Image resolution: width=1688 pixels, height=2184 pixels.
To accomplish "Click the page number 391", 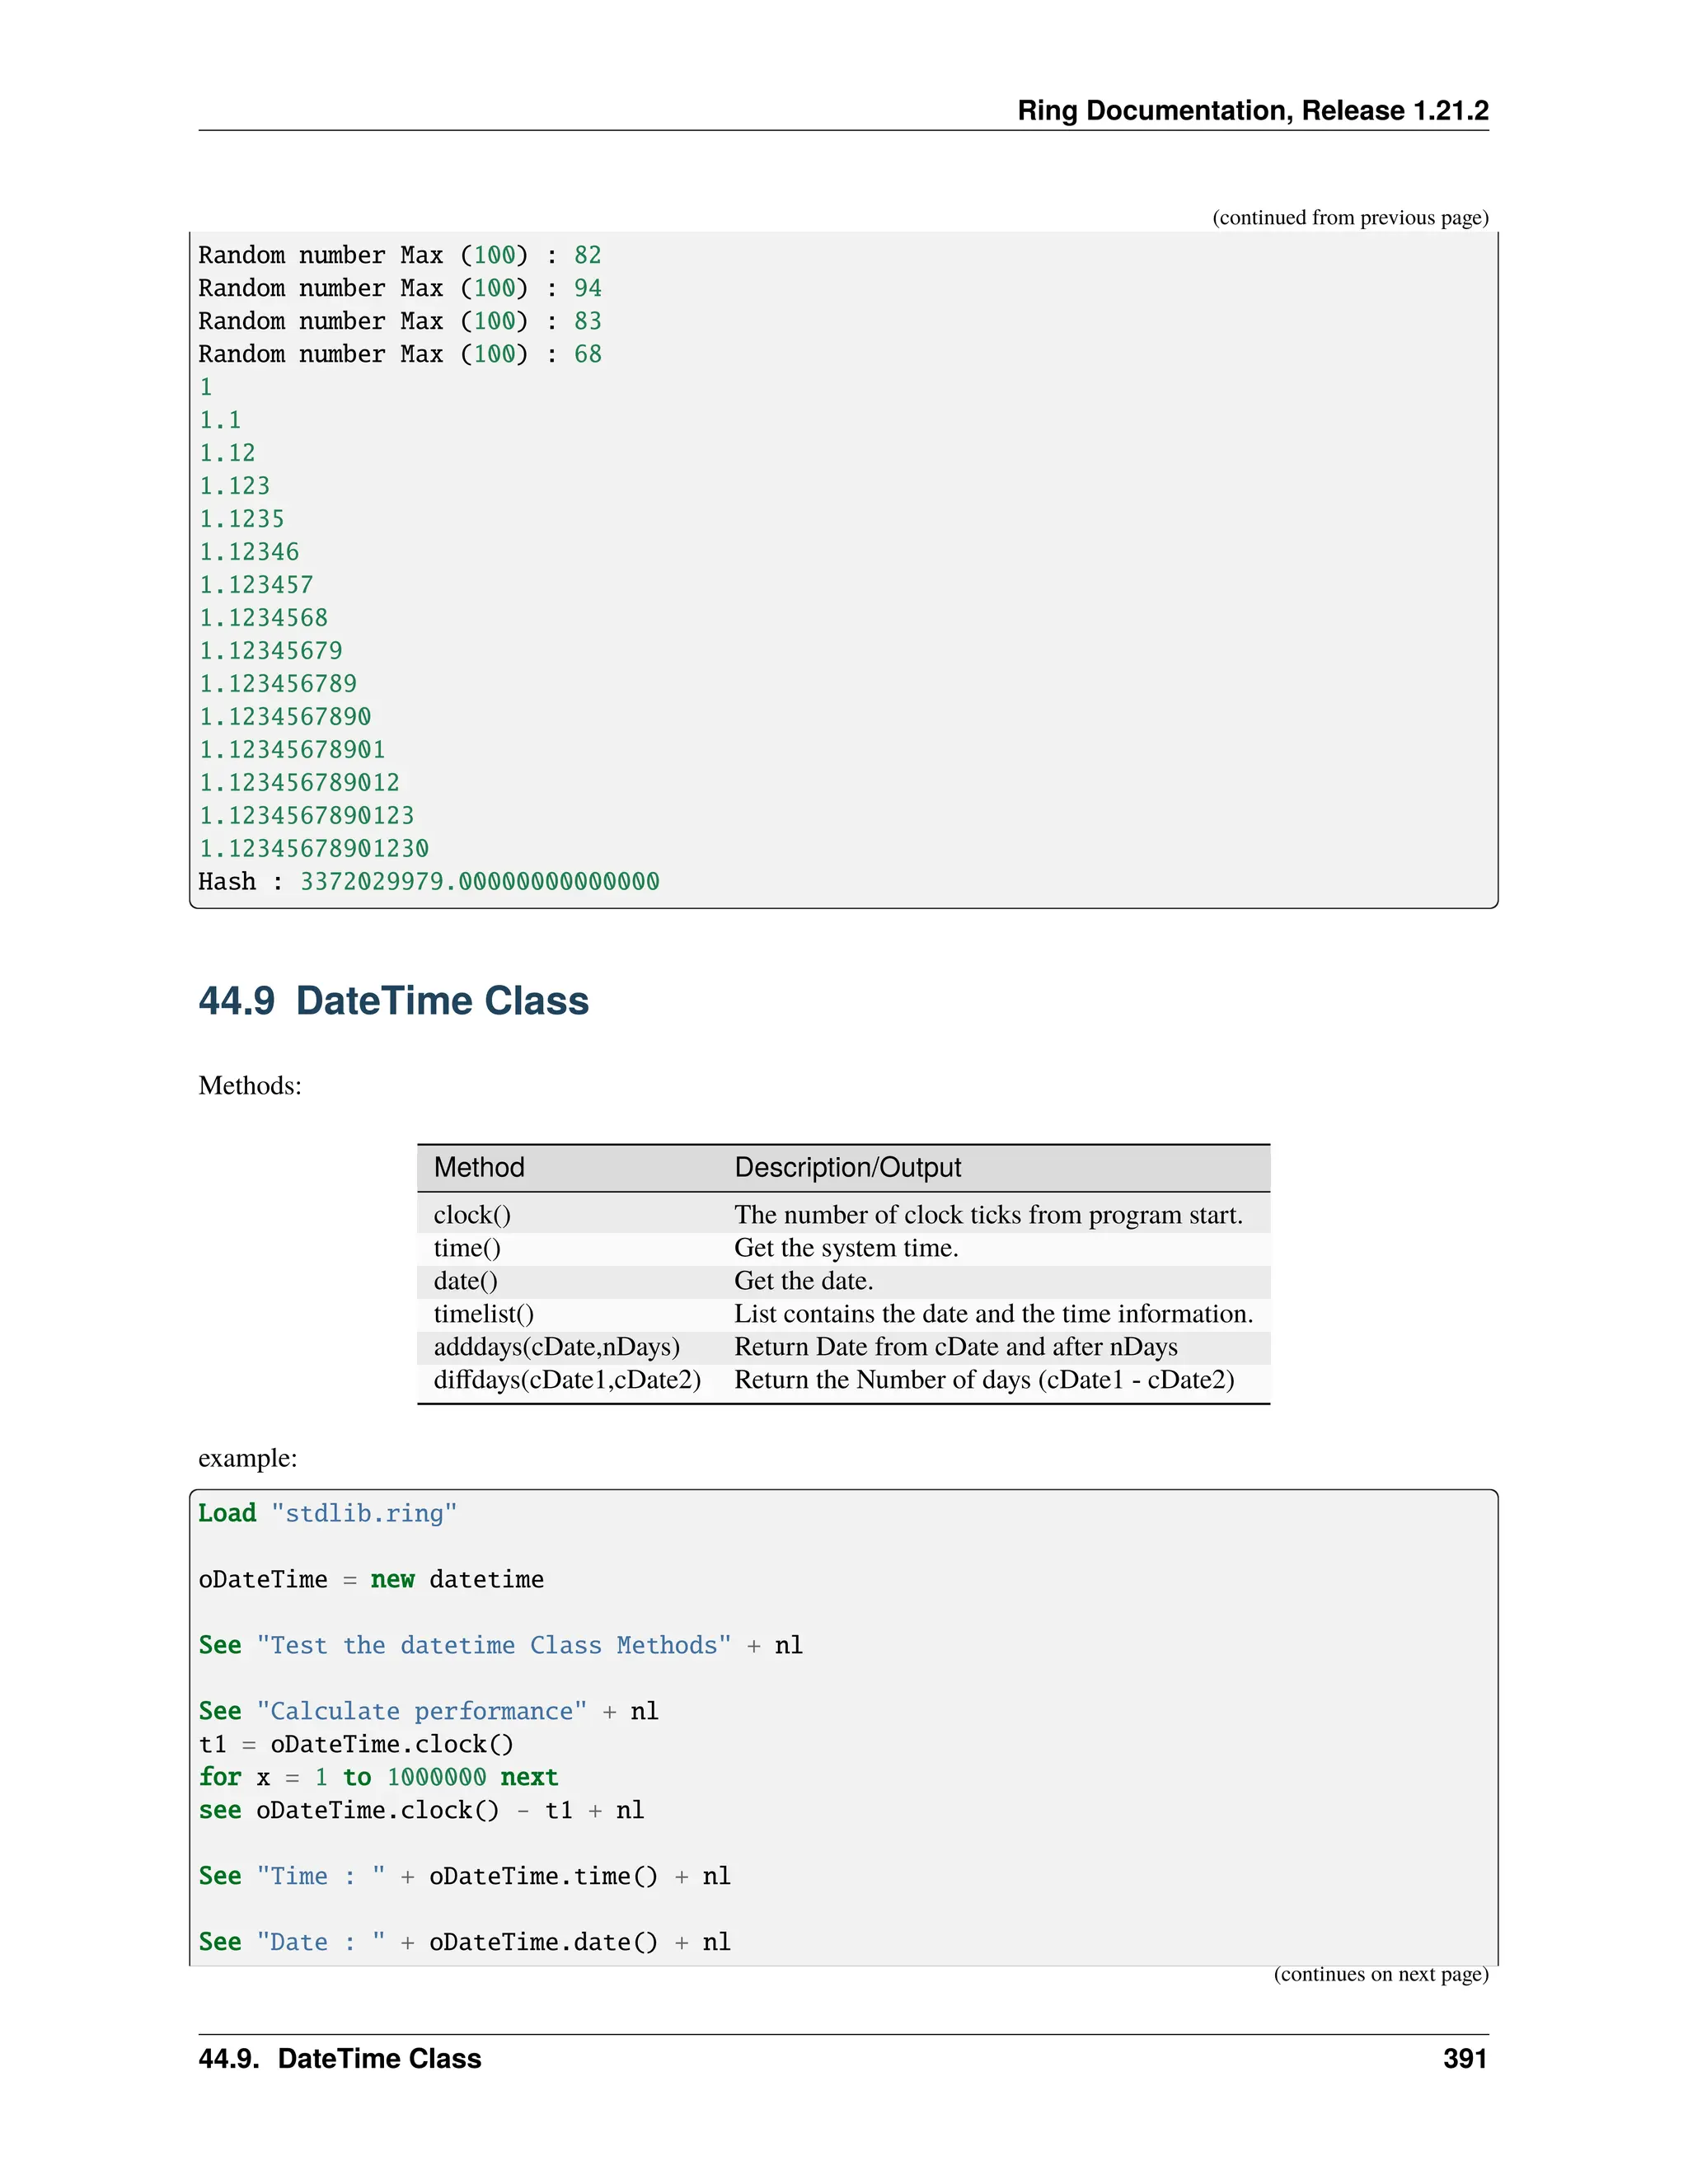I will [x=1464, y=2058].
